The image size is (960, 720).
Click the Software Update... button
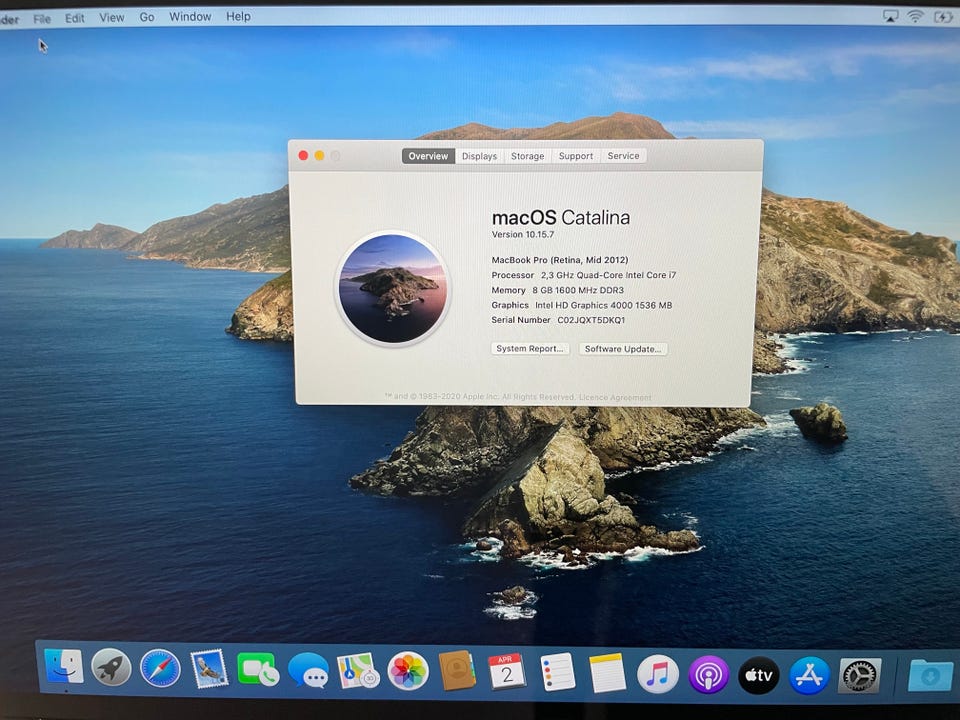coord(623,349)
